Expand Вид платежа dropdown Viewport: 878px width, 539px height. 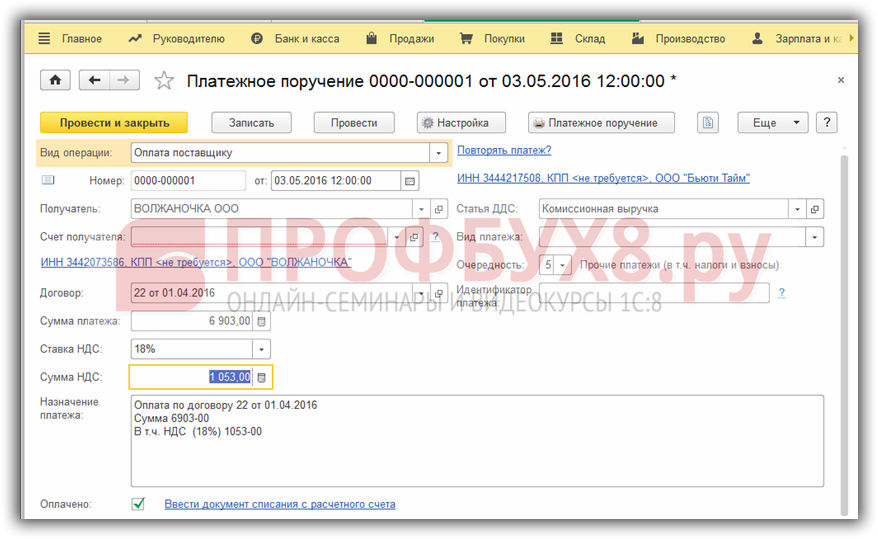click(x=815, y=237)
